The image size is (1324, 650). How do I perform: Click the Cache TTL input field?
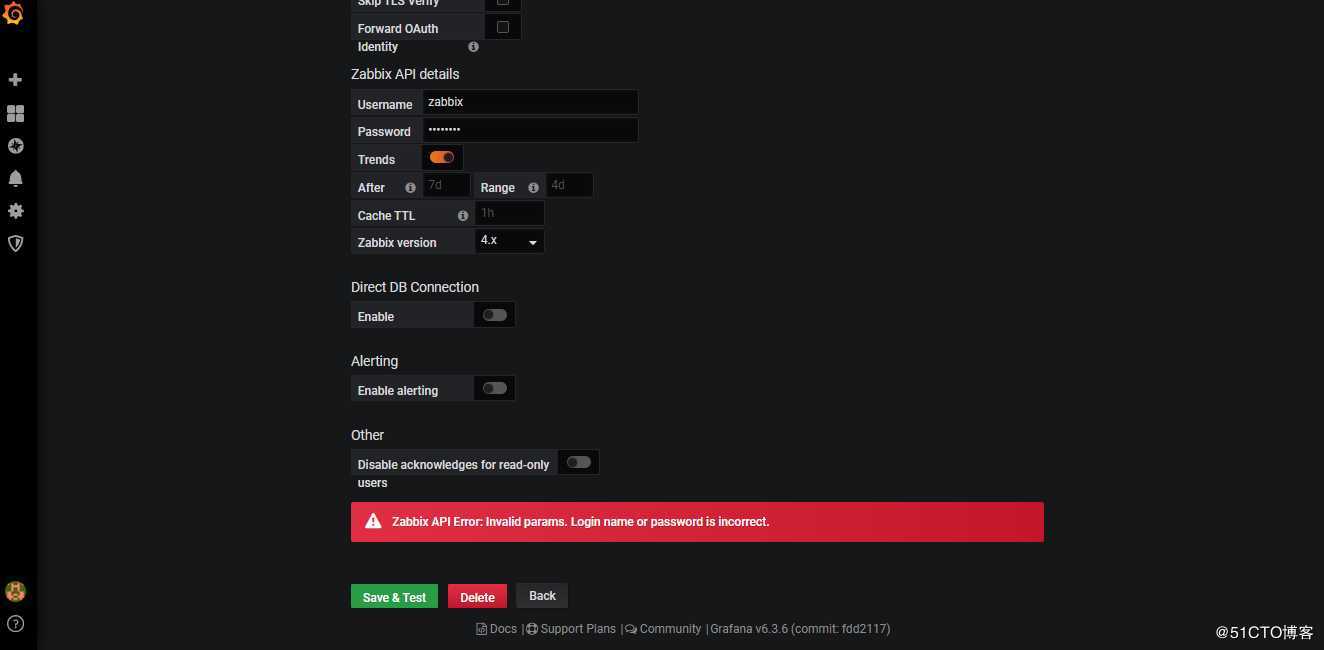(x=509, y=213)
